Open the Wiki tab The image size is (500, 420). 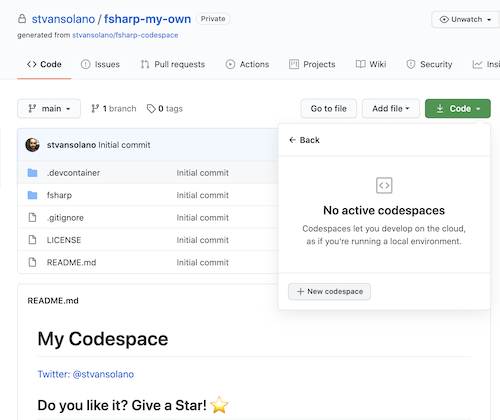coord(371,64)
